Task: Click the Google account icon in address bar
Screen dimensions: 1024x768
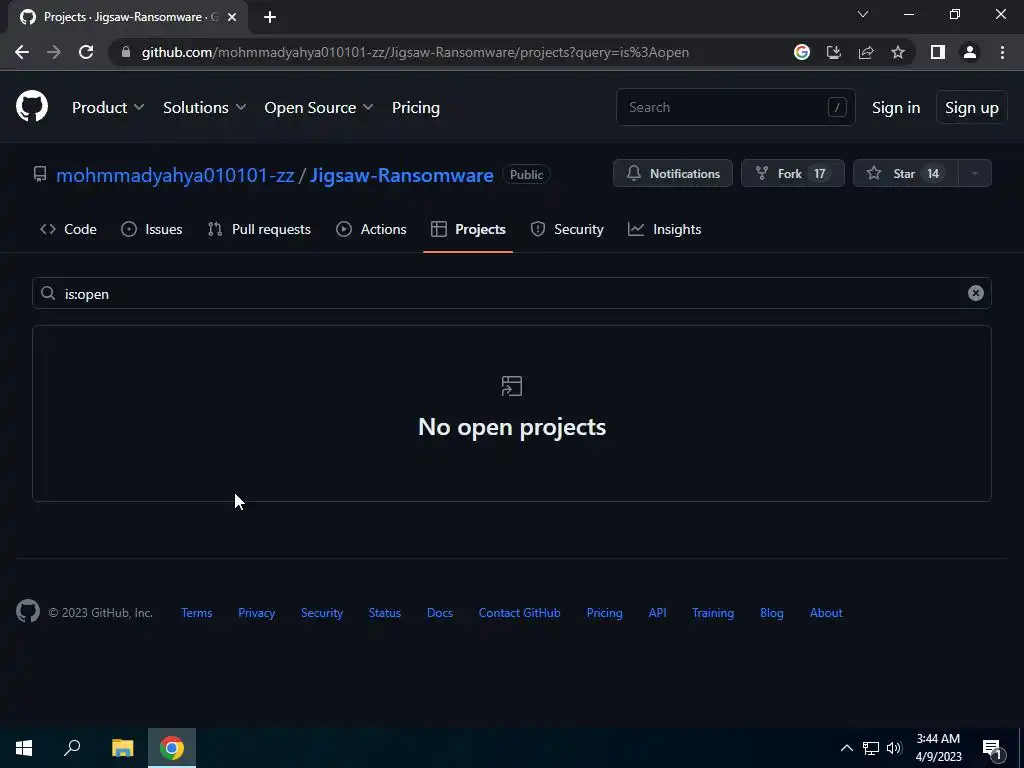Action: (802, 52)
